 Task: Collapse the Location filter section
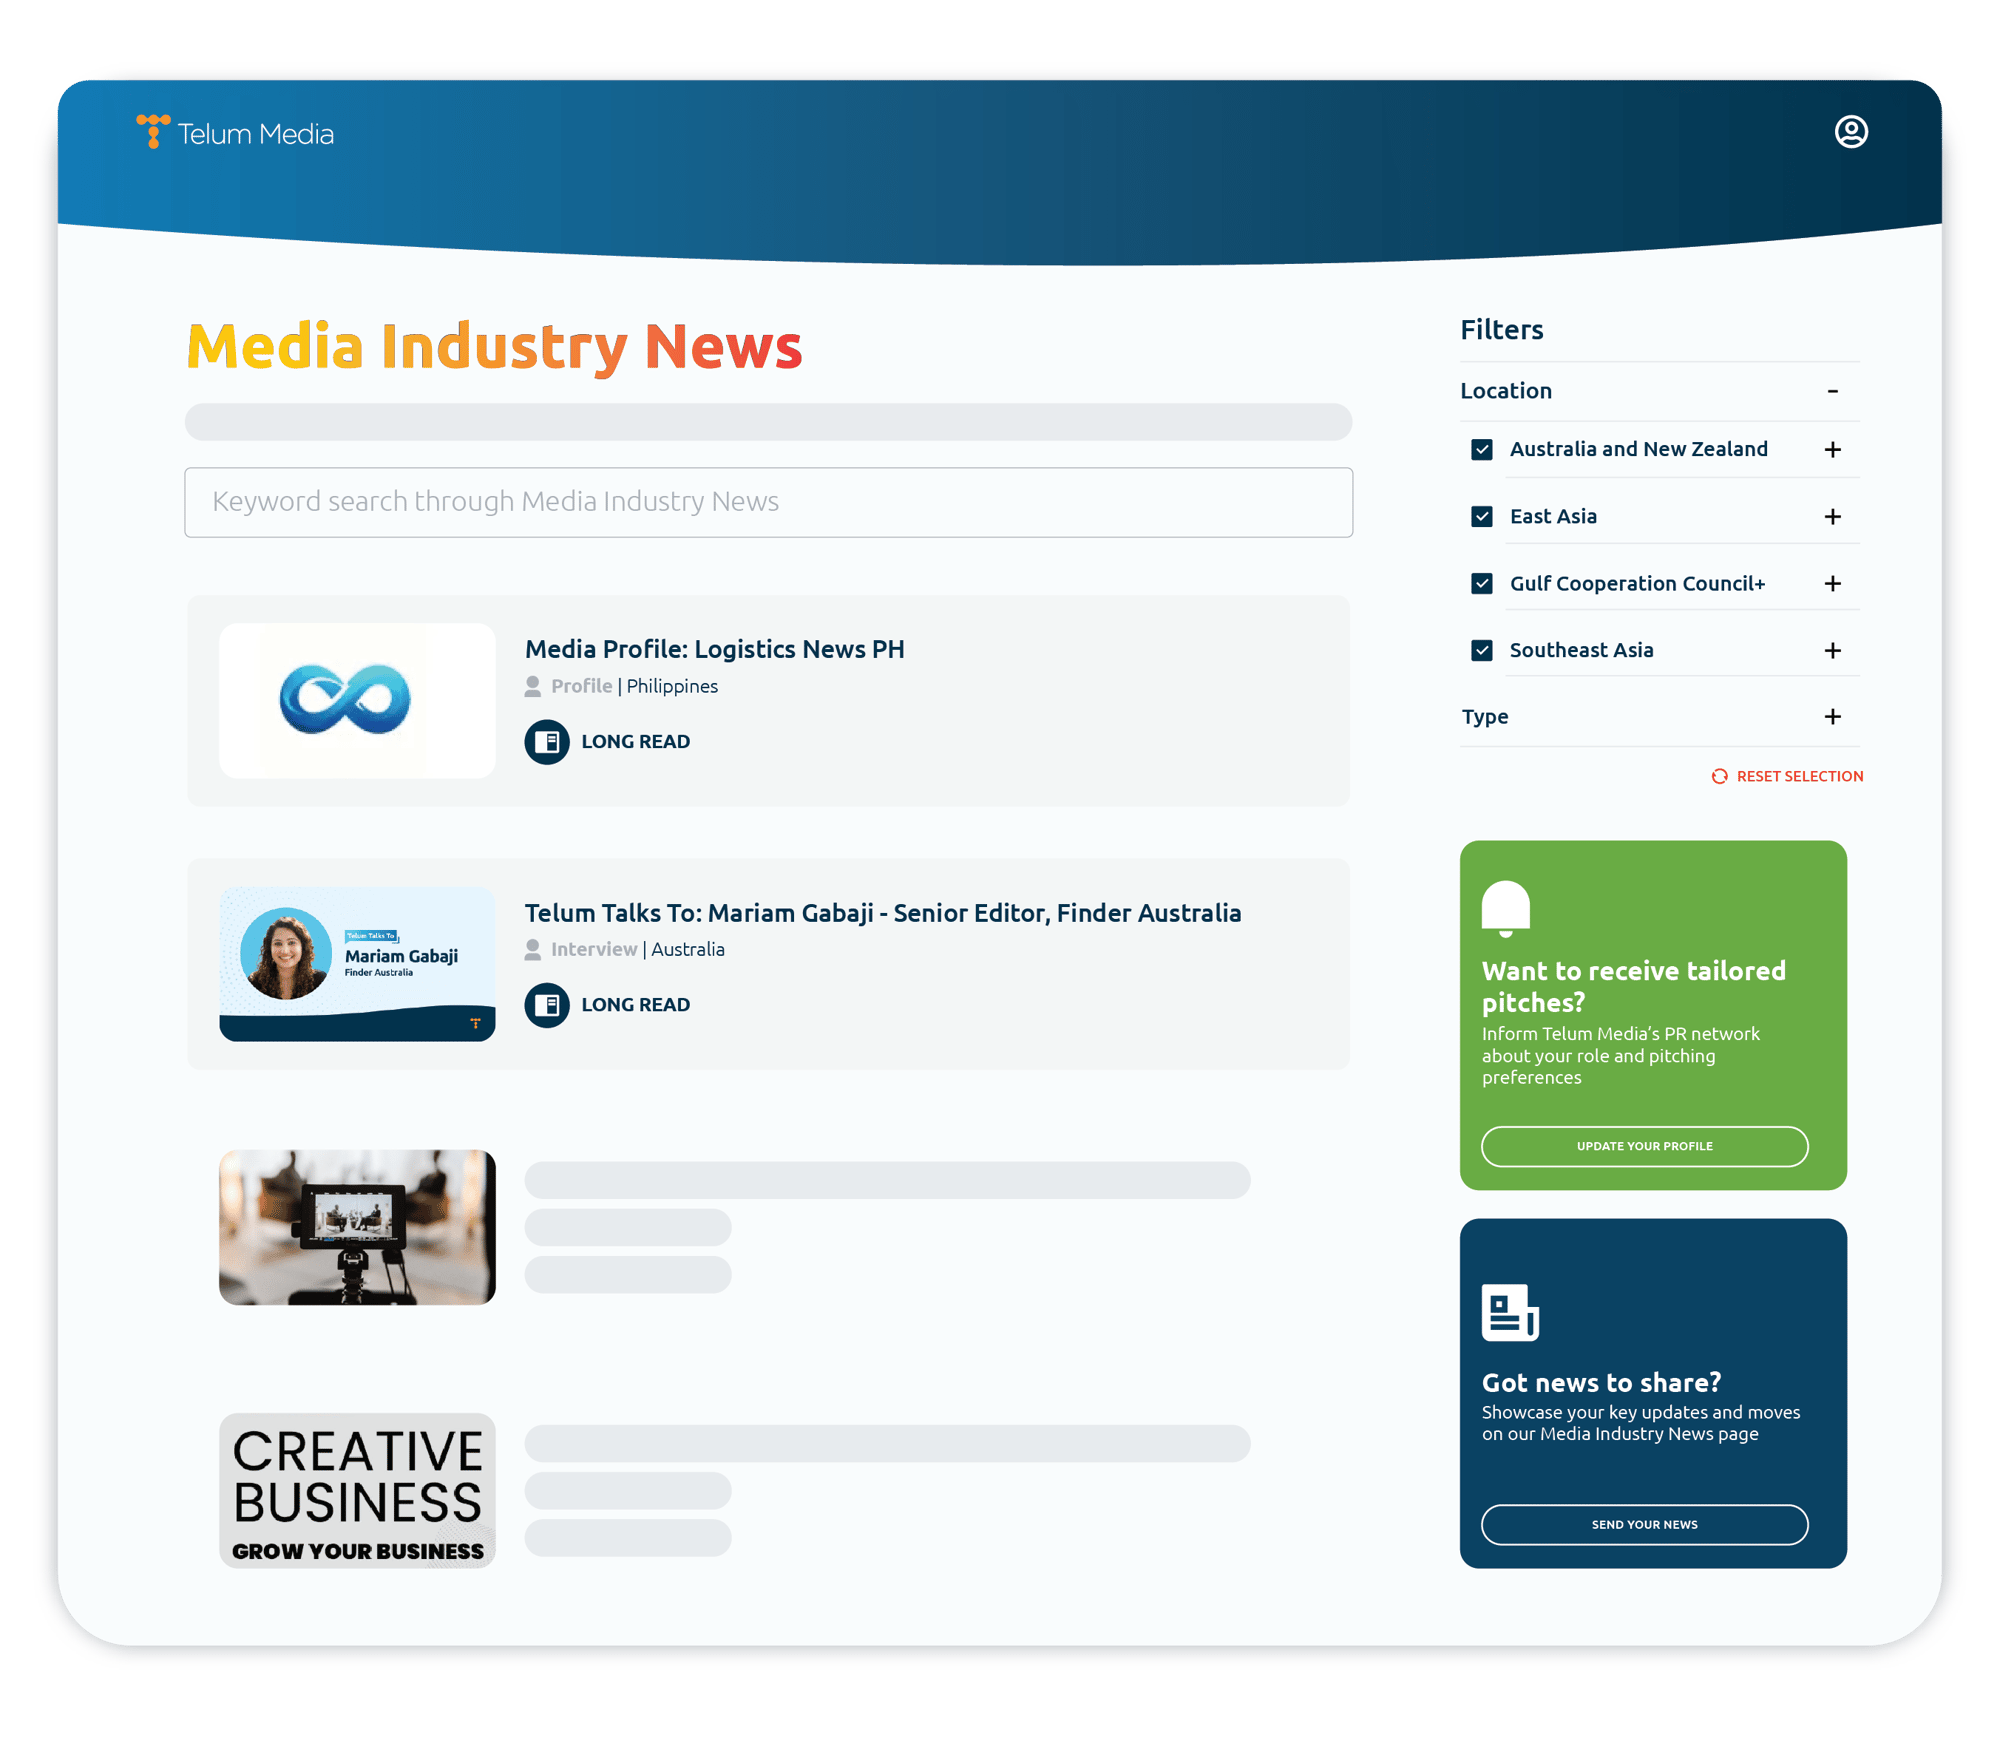tap(1832, 391)
